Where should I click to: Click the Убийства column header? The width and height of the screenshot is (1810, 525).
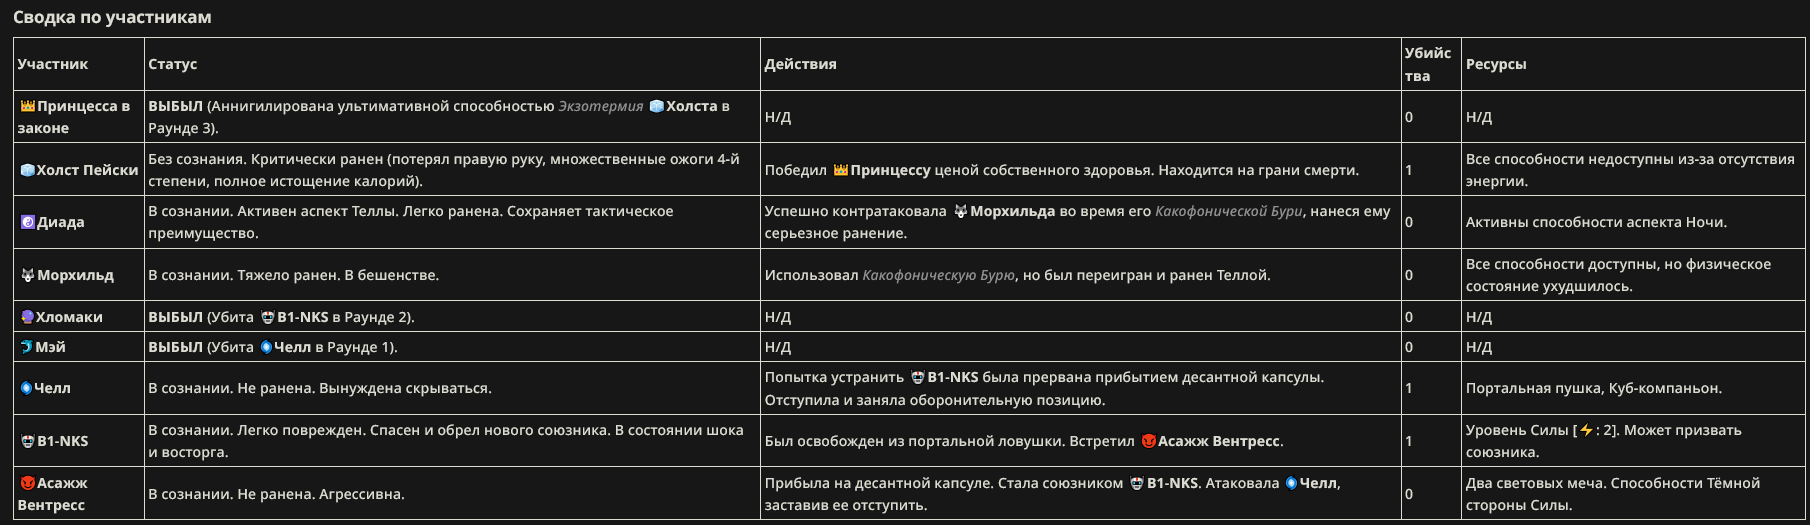click(1428, 64)
